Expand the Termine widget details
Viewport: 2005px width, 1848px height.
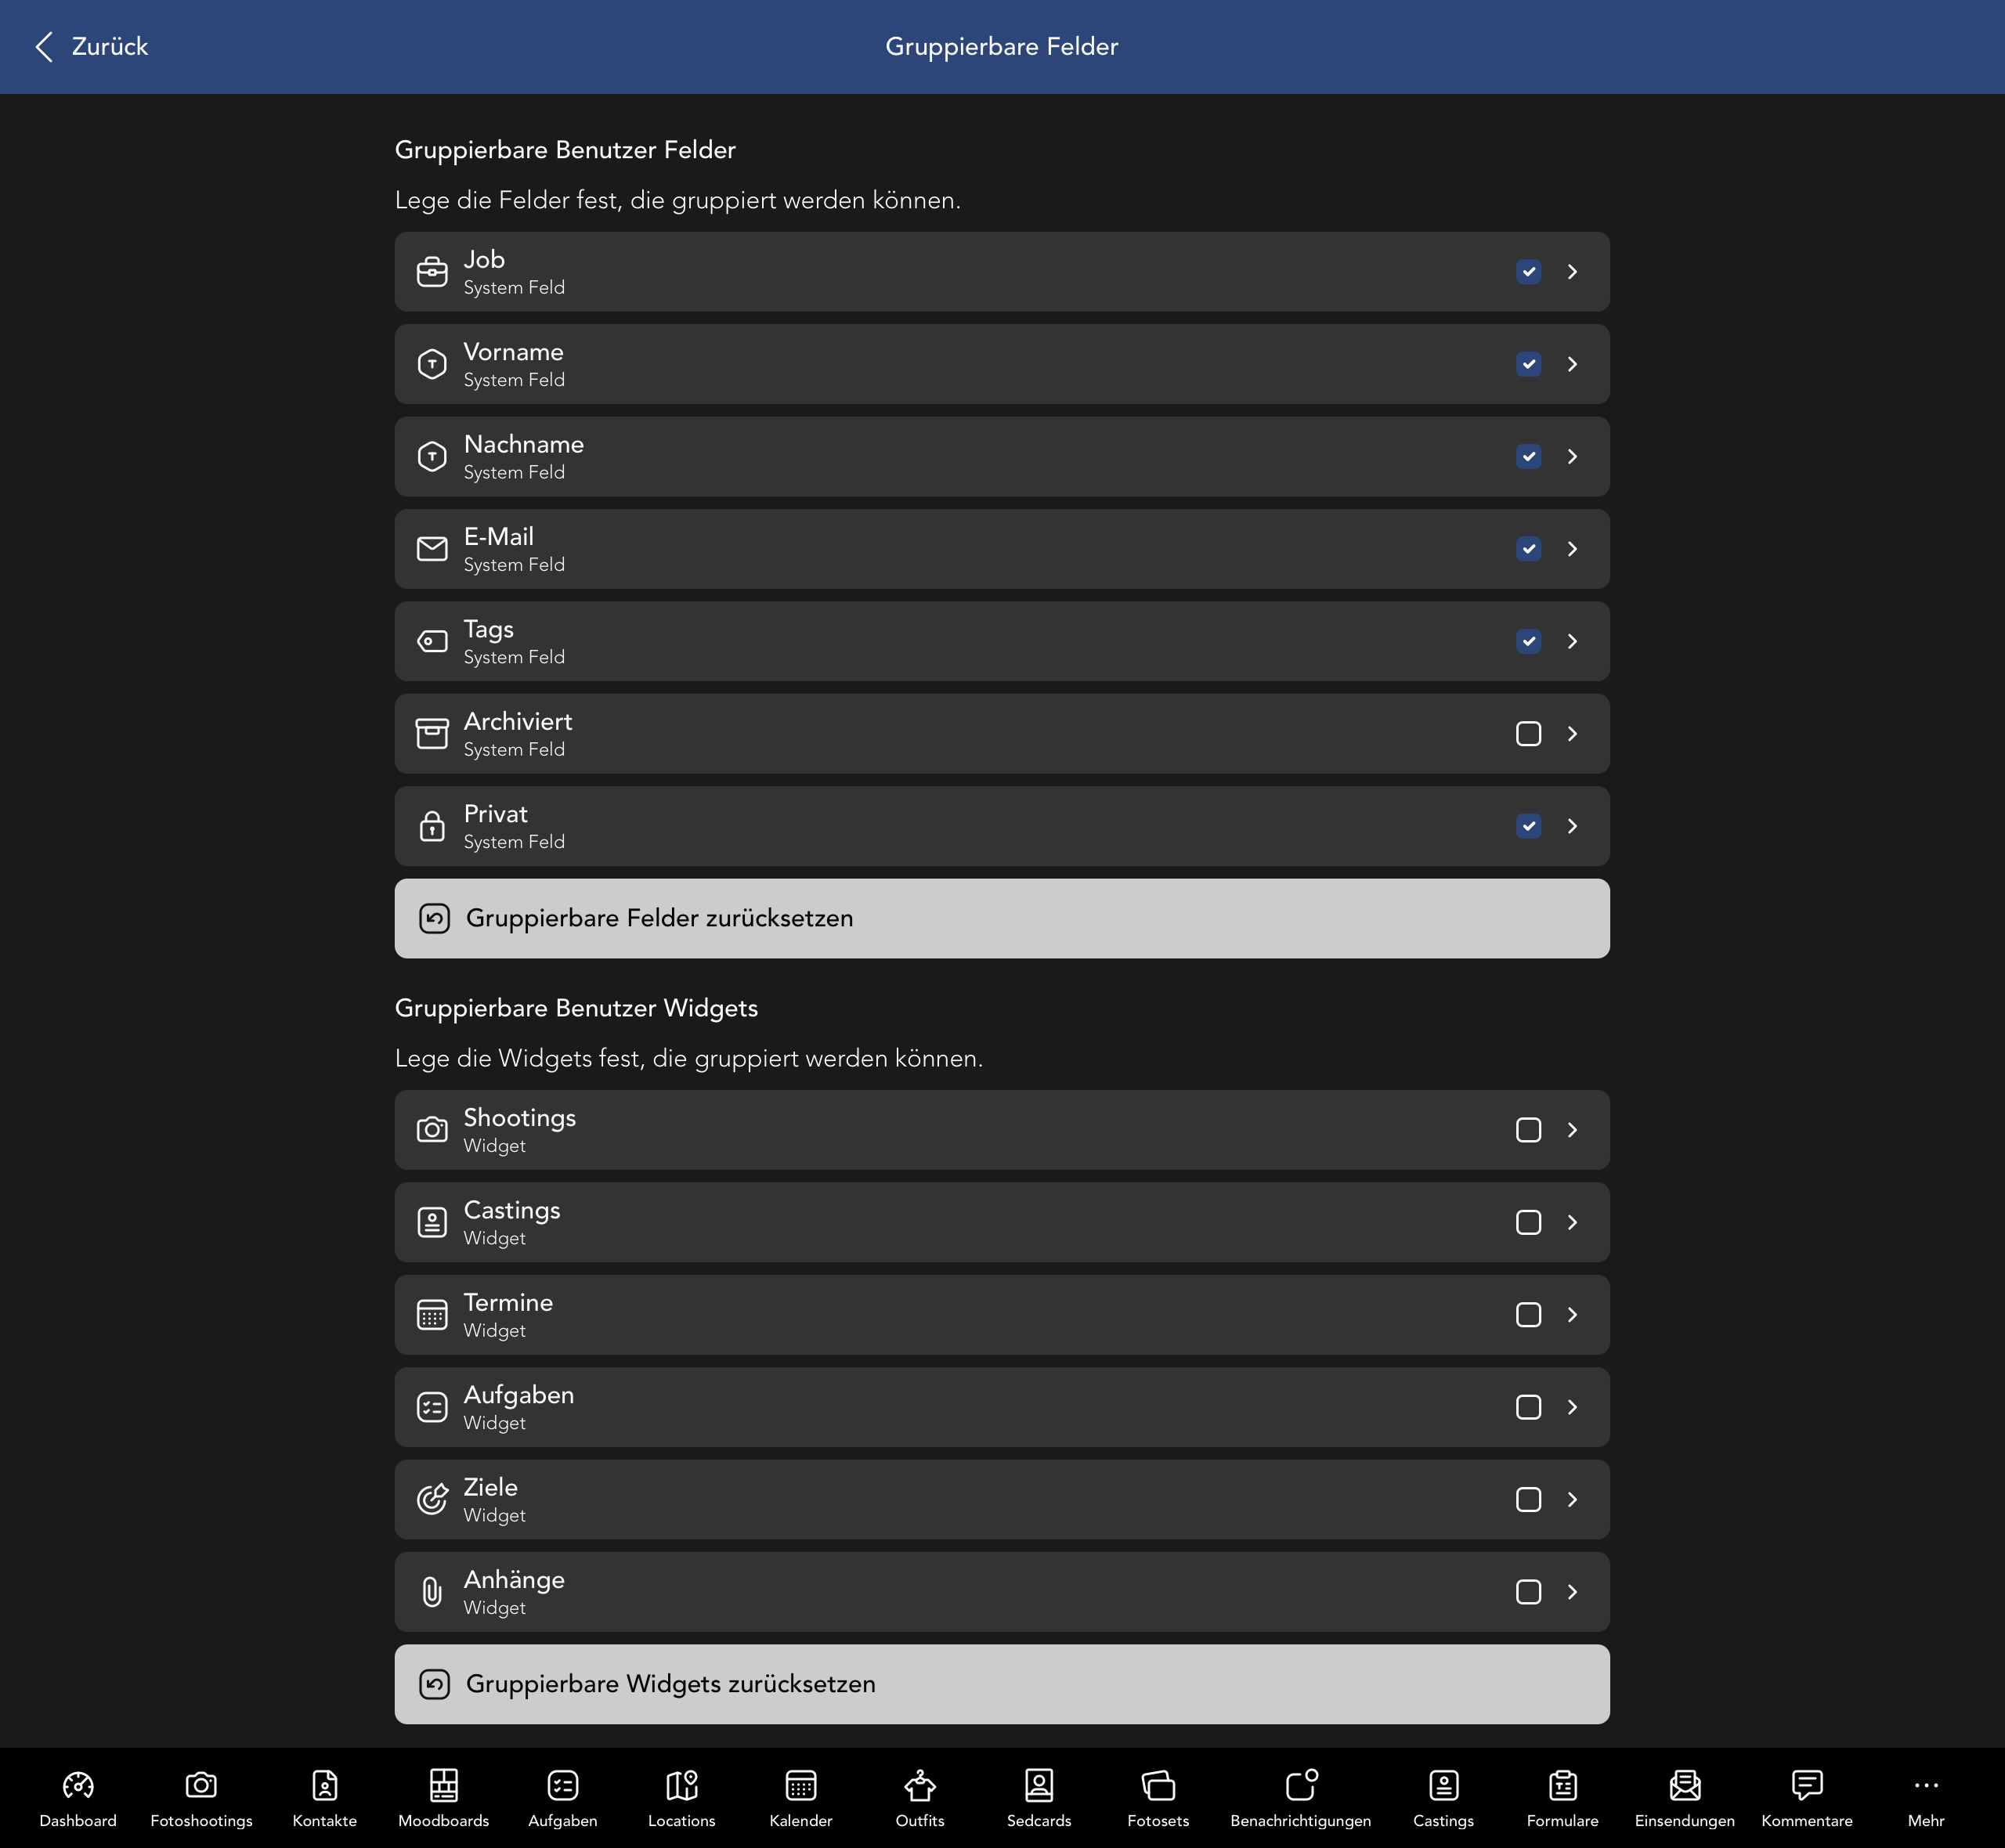tap(1572, 1315)
